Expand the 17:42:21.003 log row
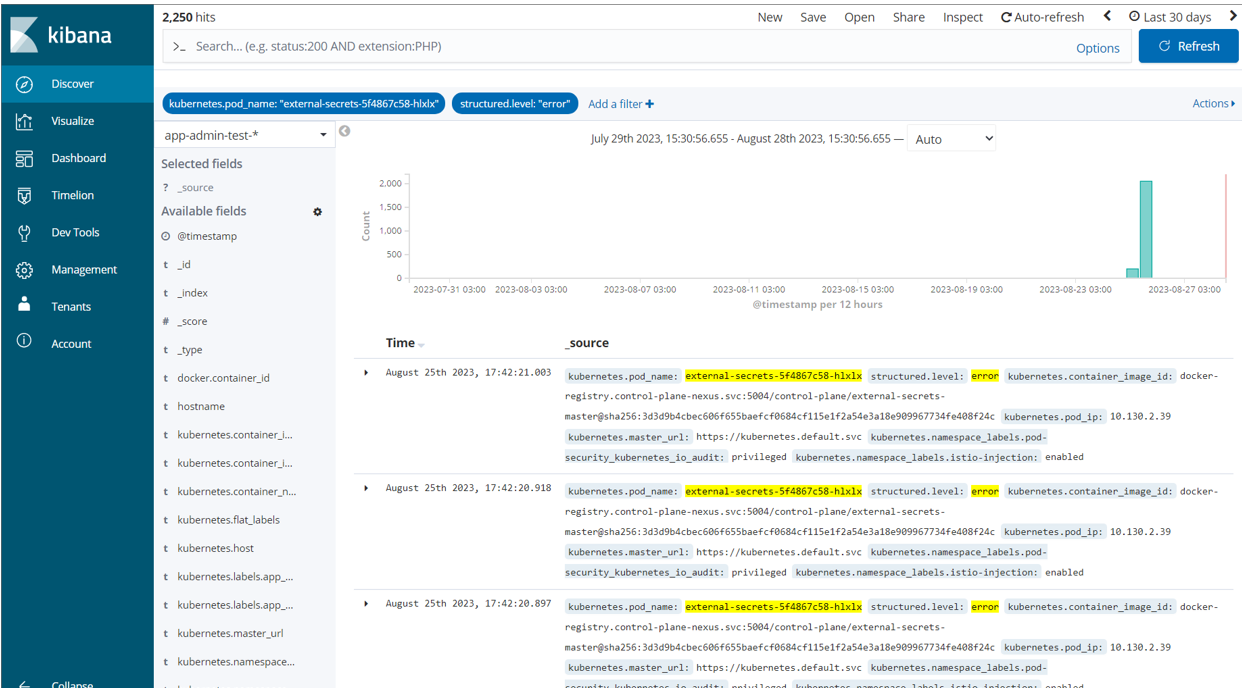The height and width of the screenshot is (689, 1243). (x=366, y=373)
